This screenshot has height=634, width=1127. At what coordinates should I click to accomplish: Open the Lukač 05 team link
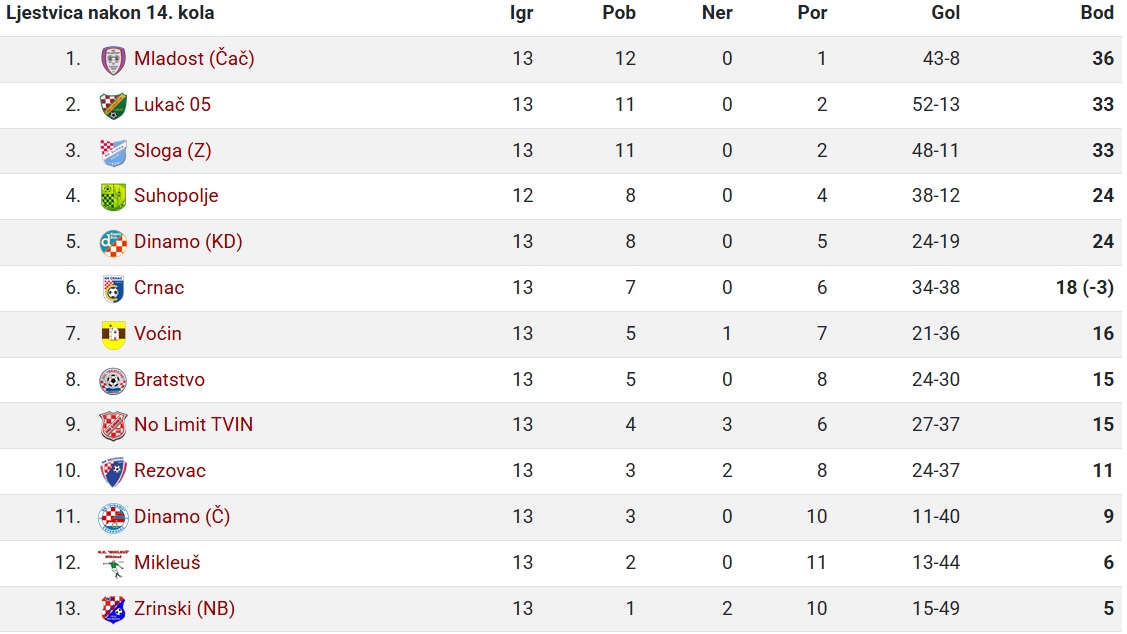click(x=172, y=104)
